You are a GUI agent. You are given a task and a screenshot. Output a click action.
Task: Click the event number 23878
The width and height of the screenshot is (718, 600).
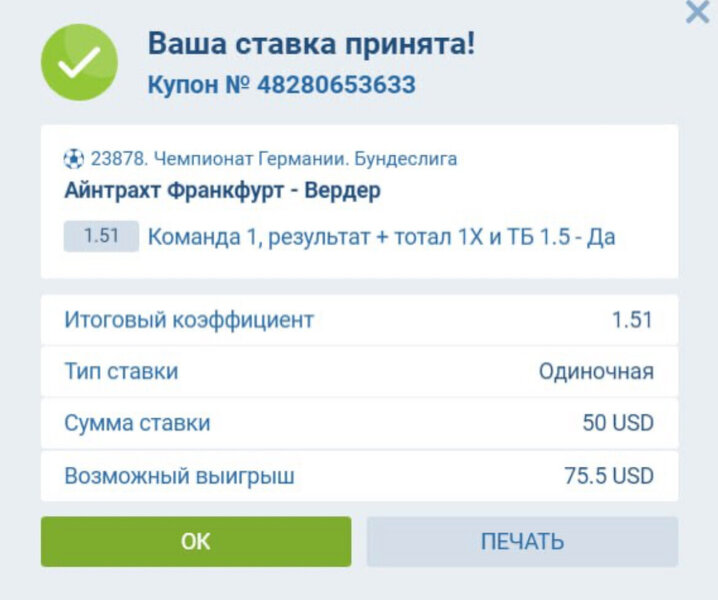[x=114, y=159]
